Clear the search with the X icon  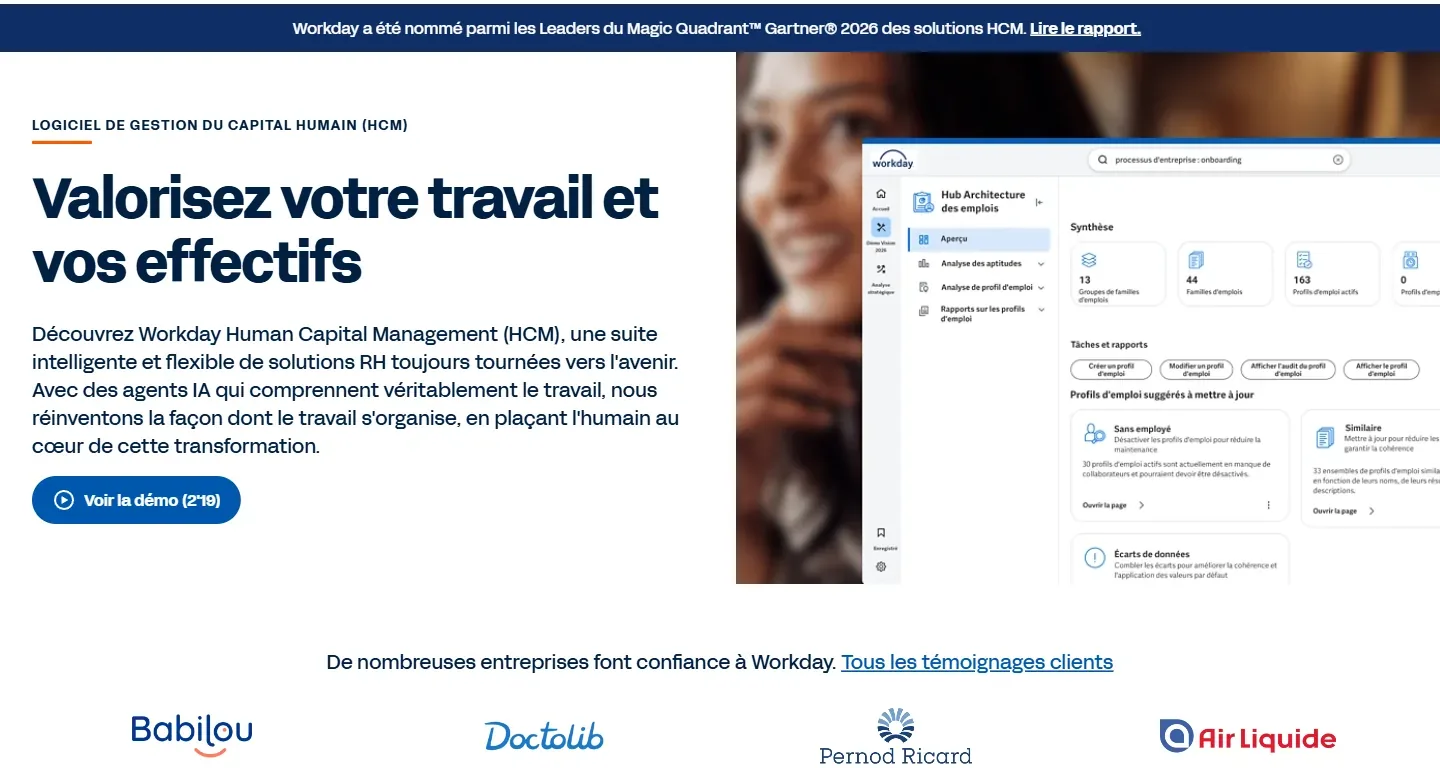1338,160
